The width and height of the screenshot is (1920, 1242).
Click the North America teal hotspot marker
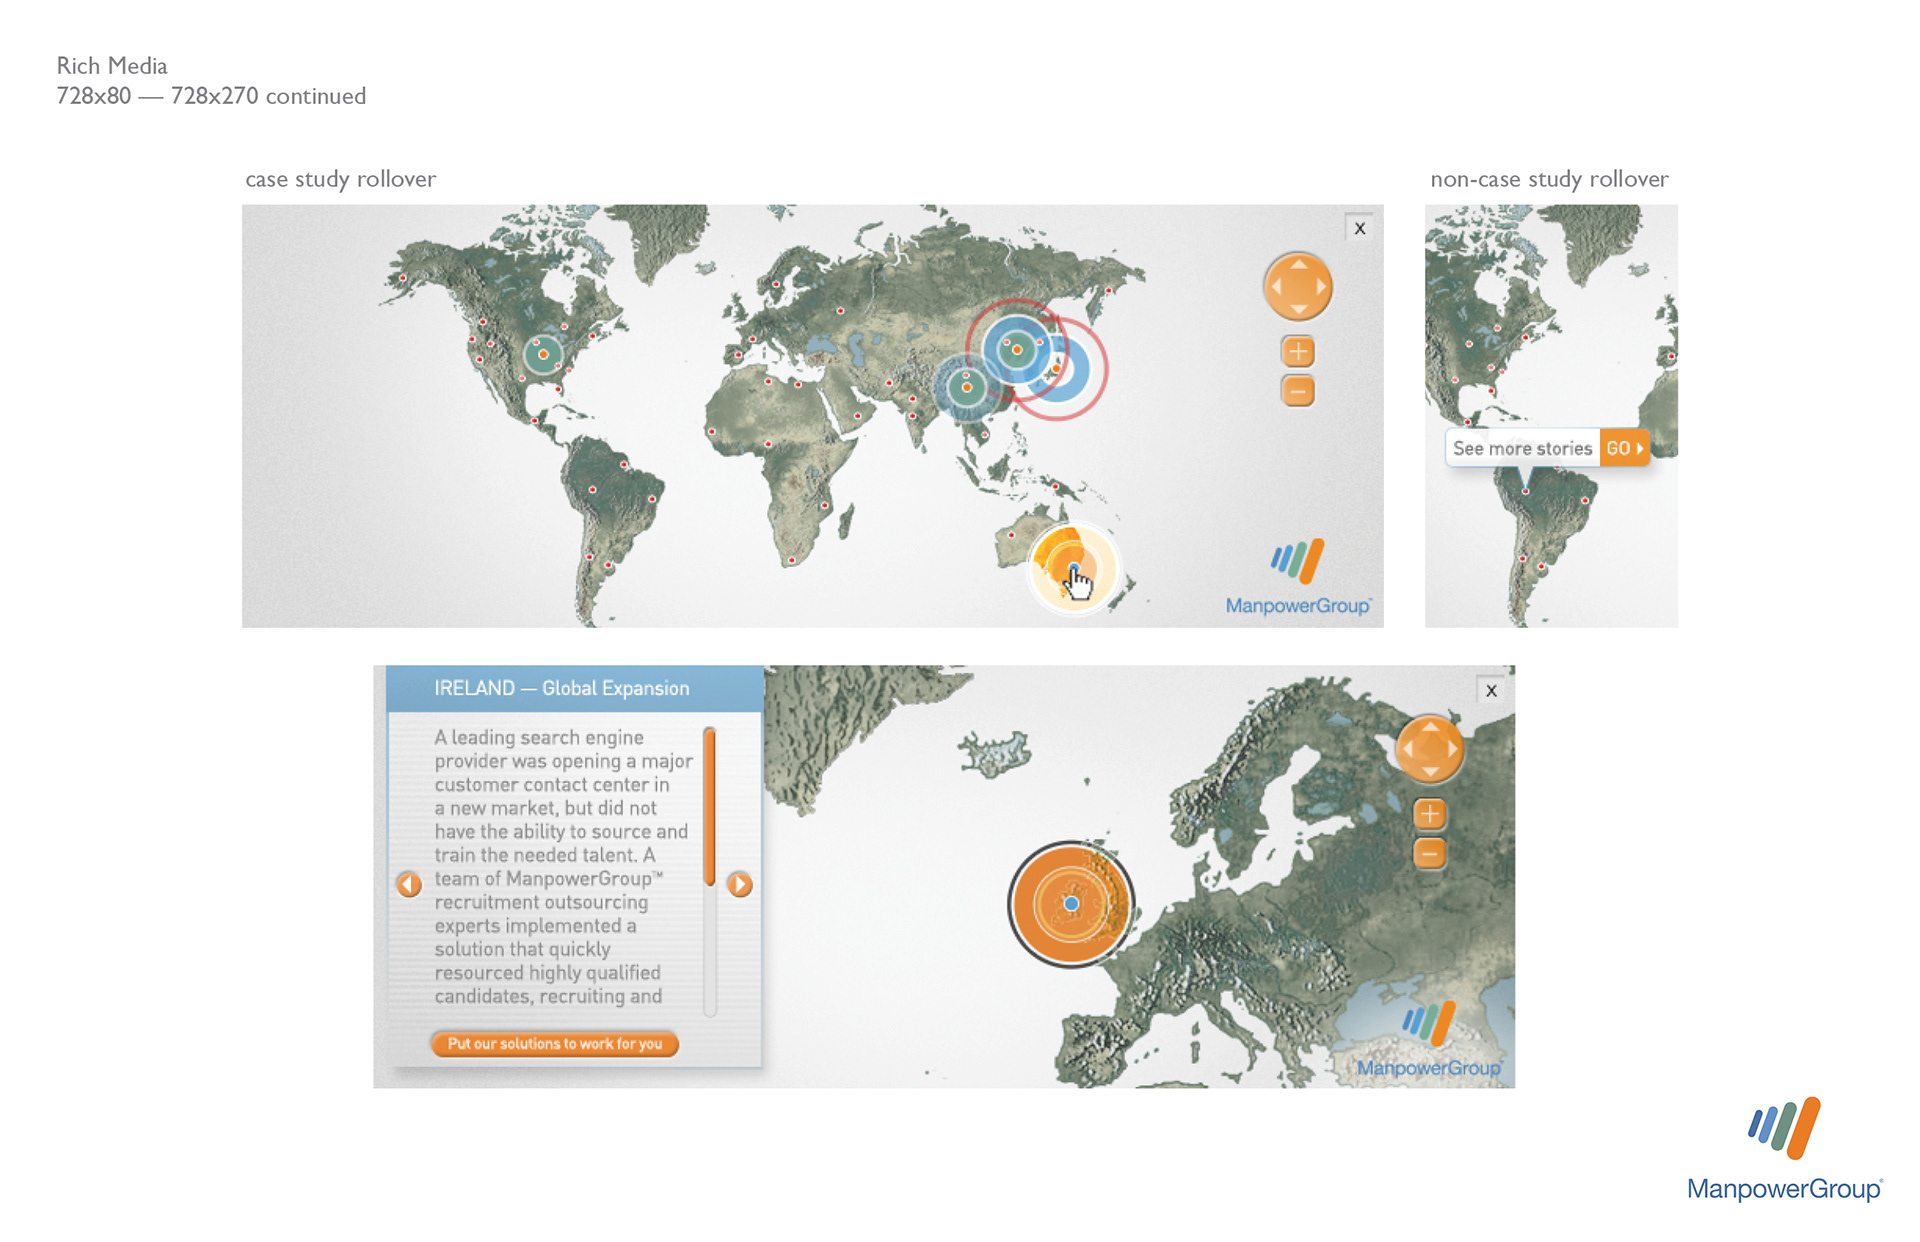point(543,354)
